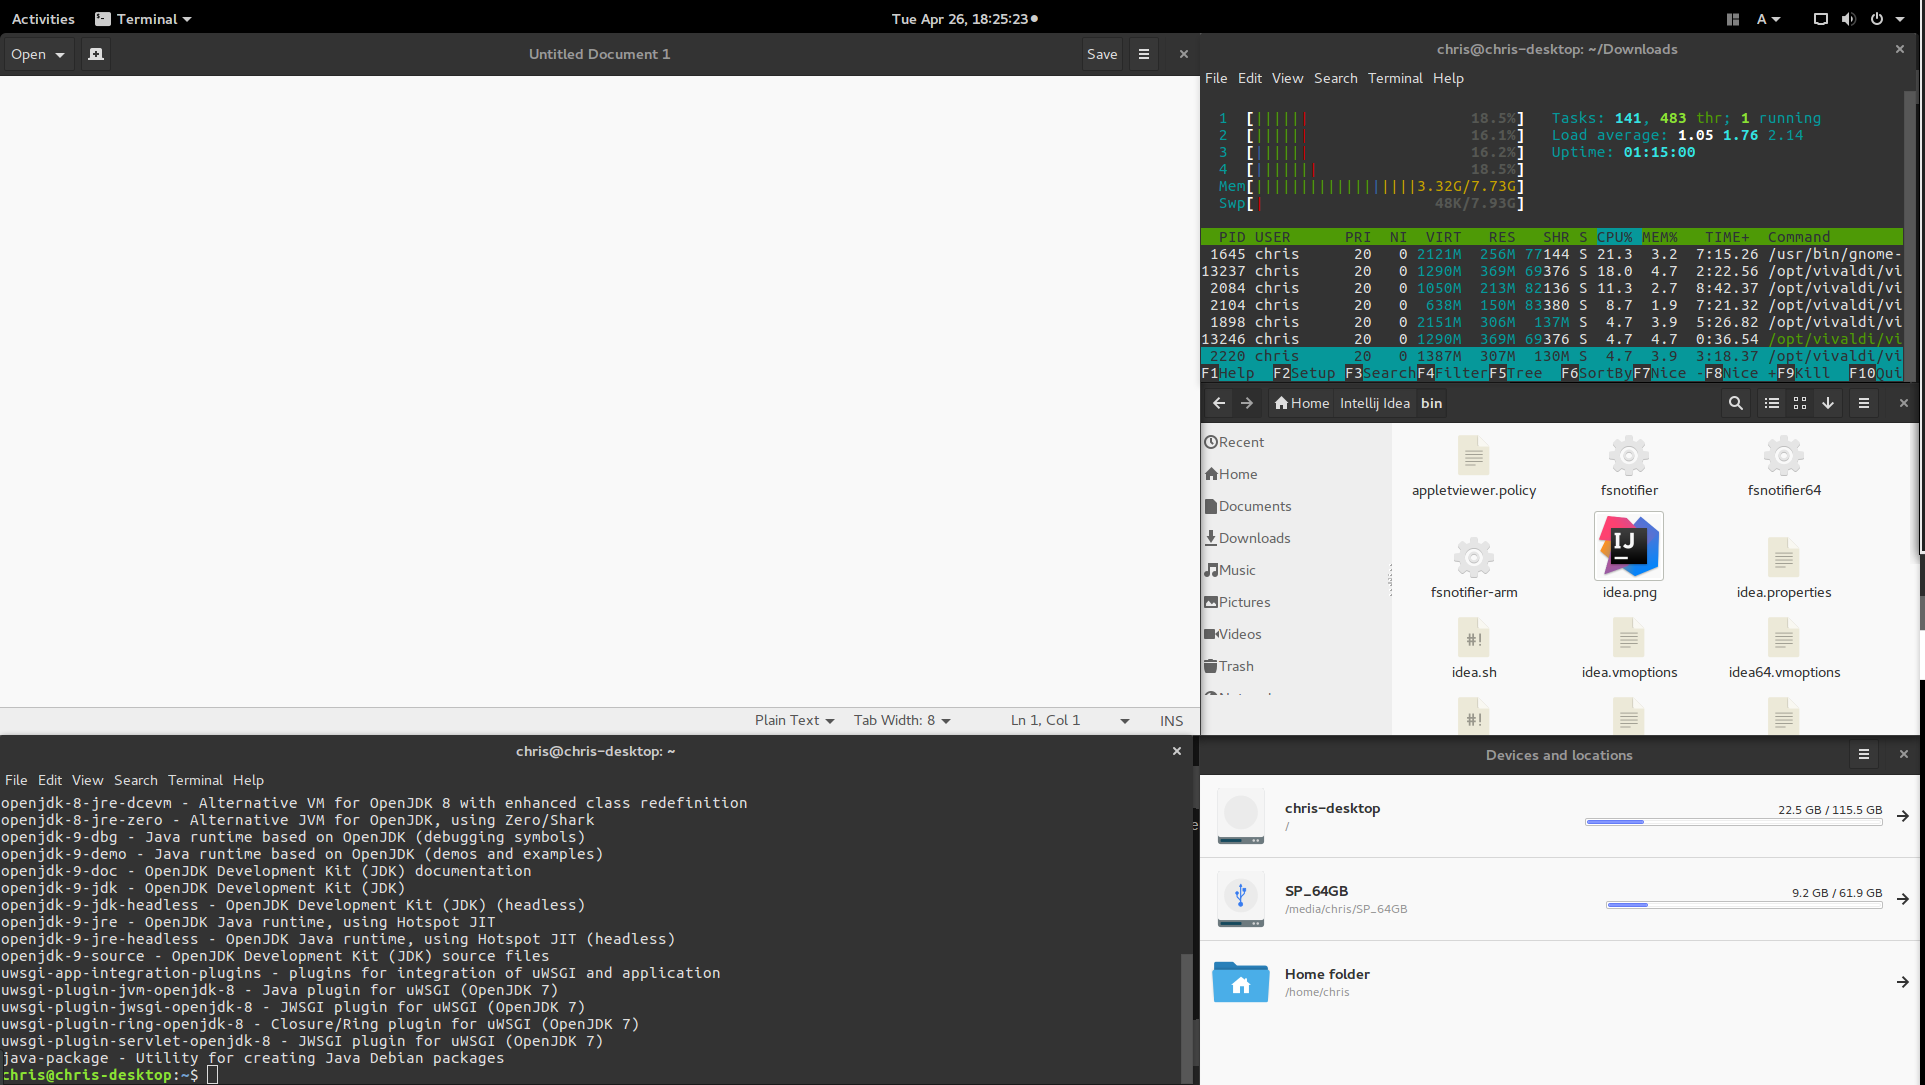Screen dimensions: 1925x1085
Task: Click the chris-desktop disk usage bar
Action: pos(1731,822)
